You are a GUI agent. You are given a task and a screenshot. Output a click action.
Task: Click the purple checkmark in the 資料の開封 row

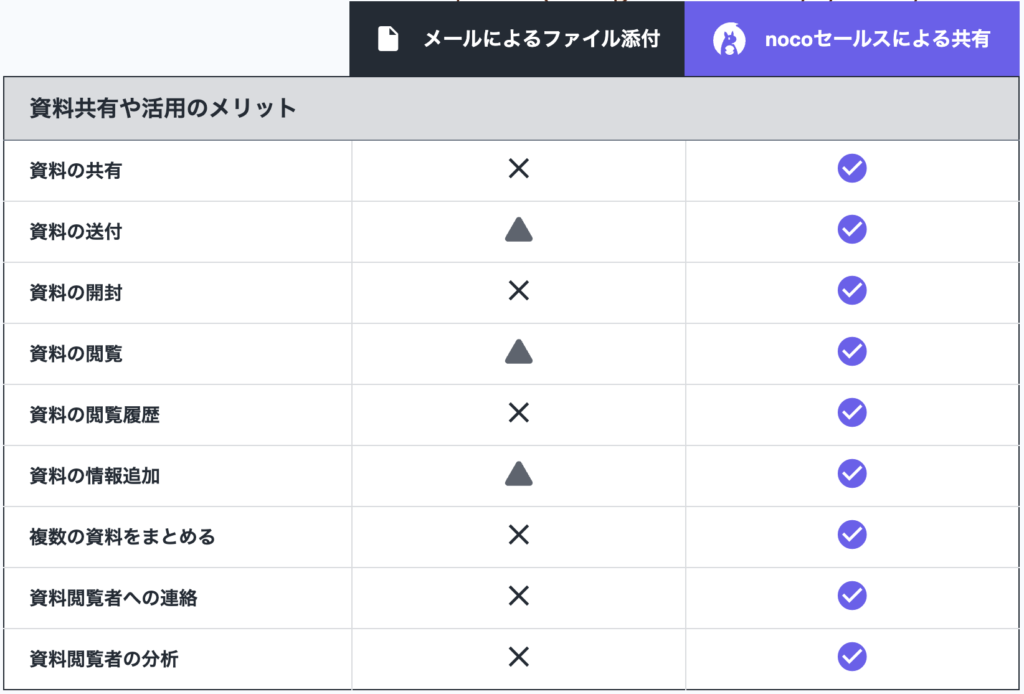coord(852,291)
